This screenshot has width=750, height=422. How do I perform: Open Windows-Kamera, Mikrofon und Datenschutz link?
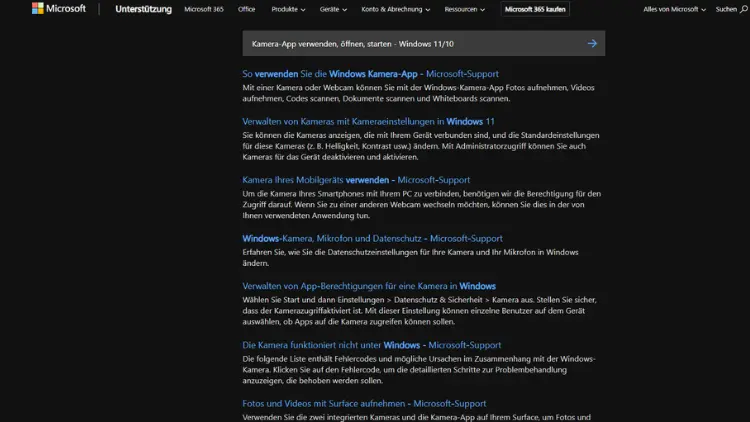click(x=372, y=238)
